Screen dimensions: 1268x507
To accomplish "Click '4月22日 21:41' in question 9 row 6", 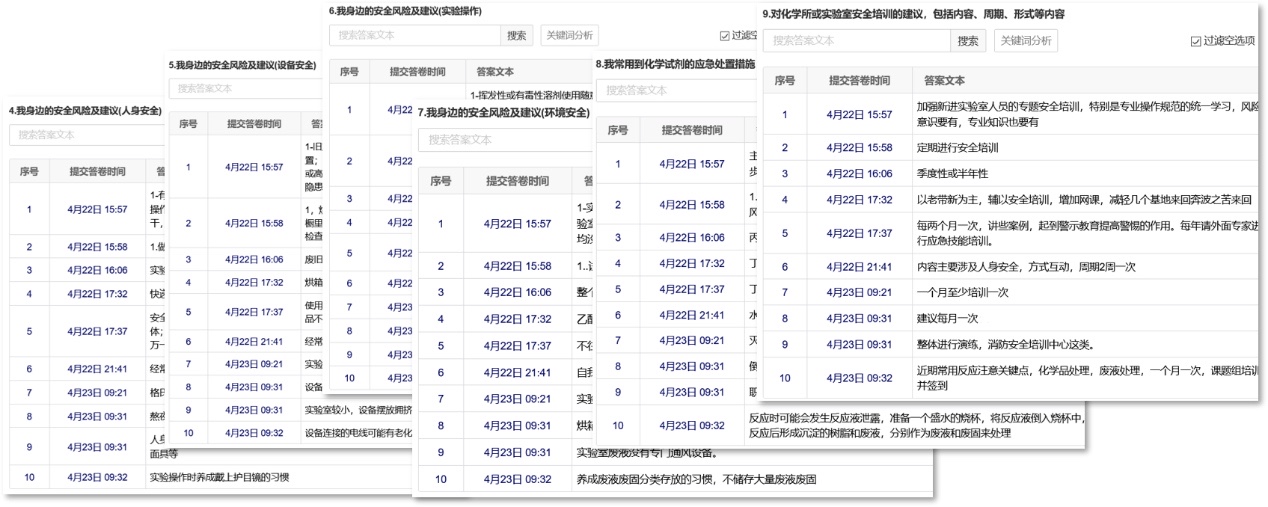I will point(860,266).
